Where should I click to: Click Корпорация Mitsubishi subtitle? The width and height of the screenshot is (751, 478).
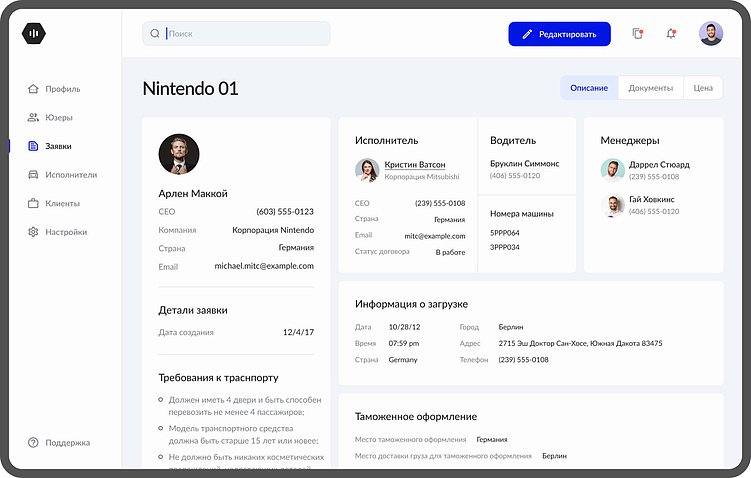(x=421, y=177)
